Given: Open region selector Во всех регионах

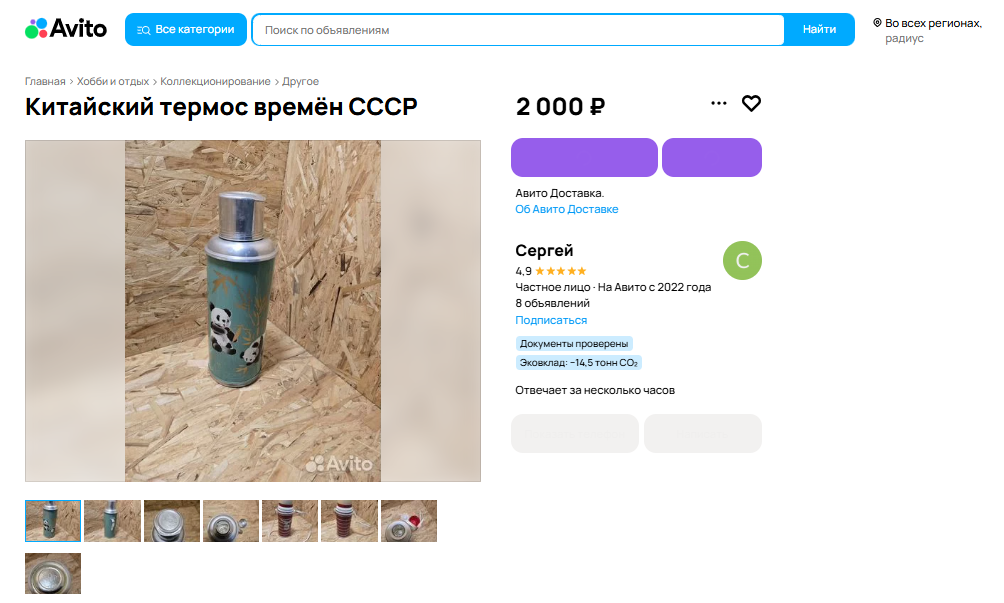Looking at the screenshot, I should pos(933,23).
